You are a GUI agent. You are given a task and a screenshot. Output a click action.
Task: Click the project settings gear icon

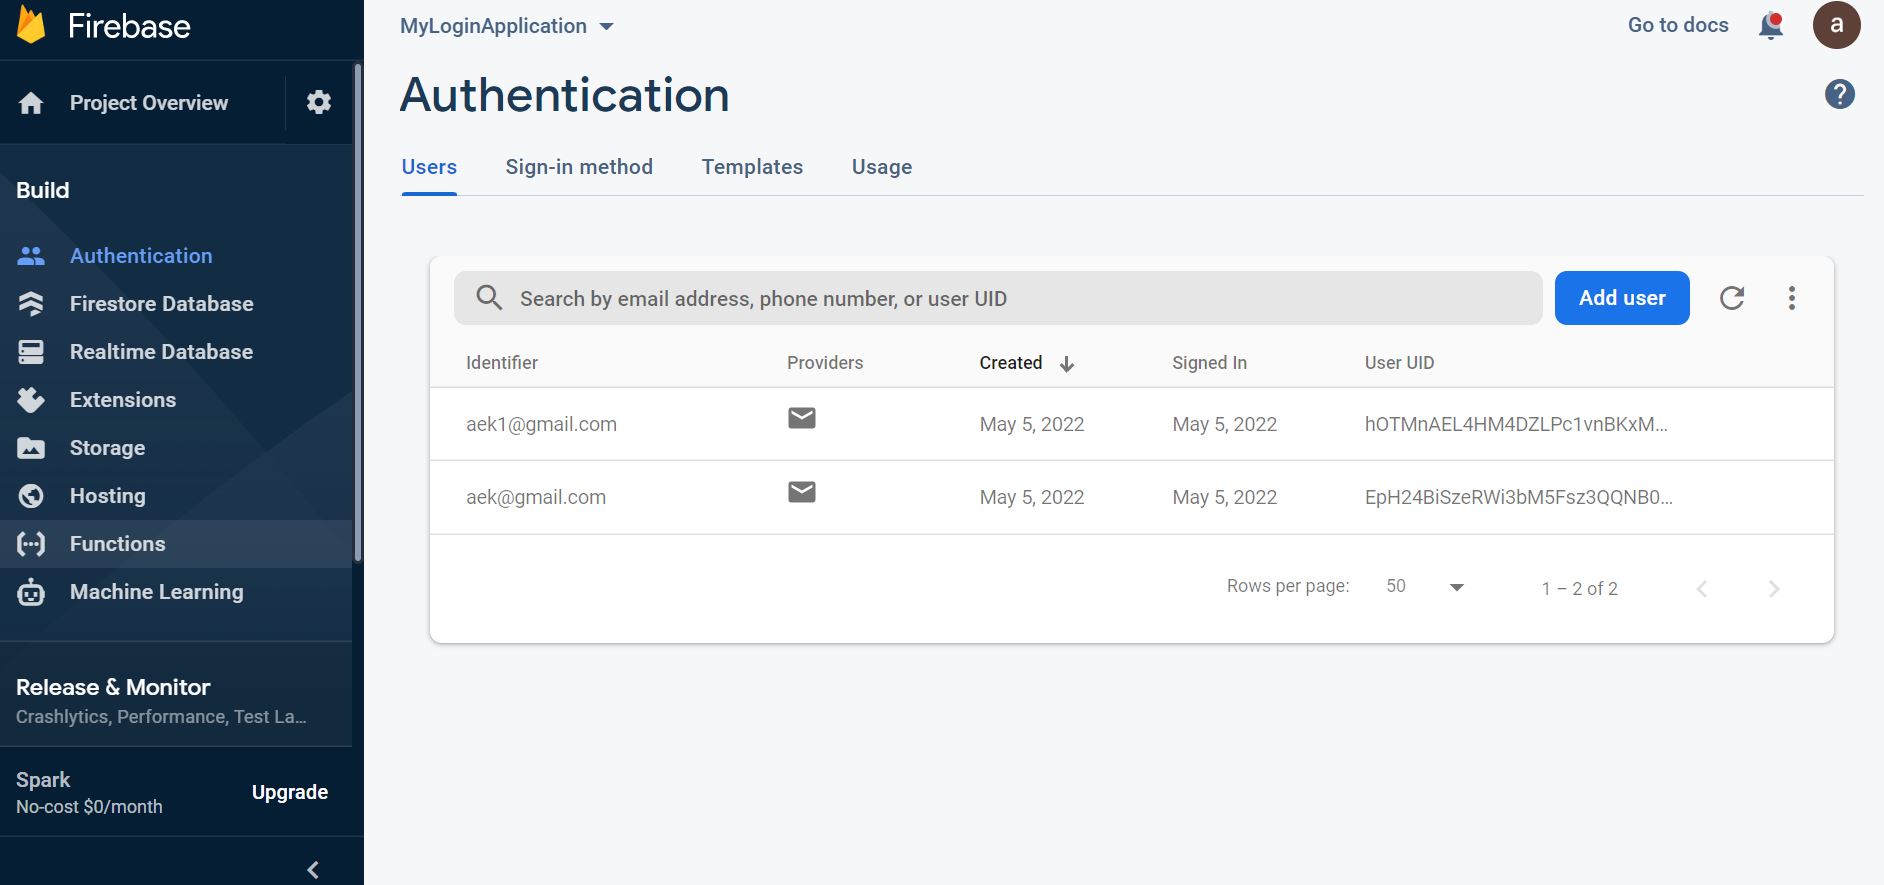click(318, 102)
